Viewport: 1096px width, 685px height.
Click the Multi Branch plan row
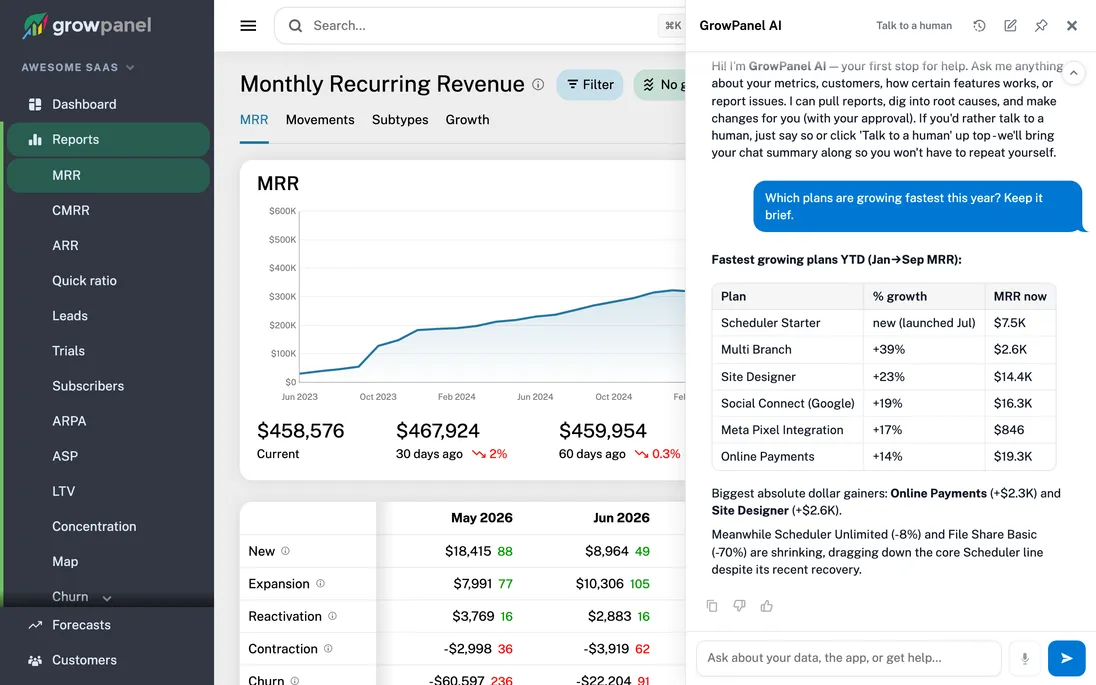[884, 349]
